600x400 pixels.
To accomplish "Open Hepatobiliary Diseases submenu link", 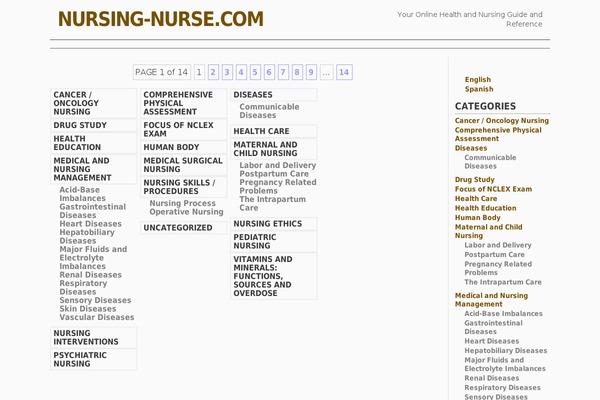I will click(x=87, y=237).
